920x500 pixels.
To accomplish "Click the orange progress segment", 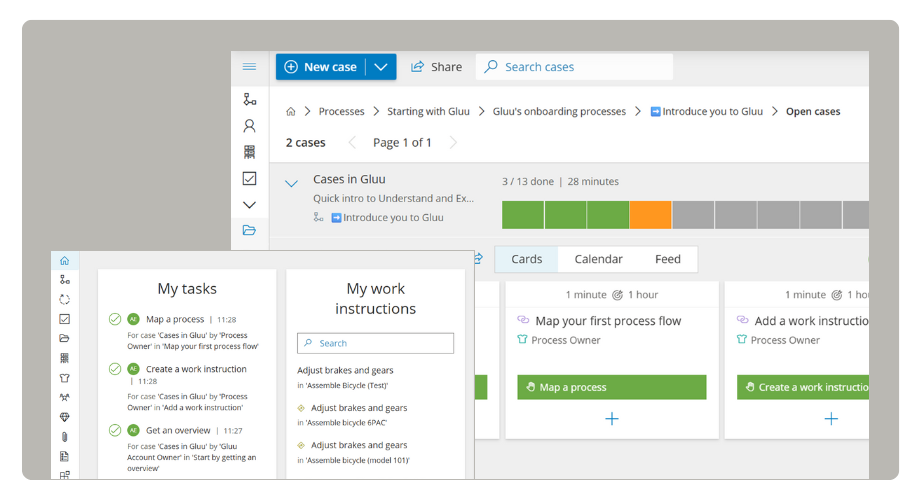I will tap(651, 215).
